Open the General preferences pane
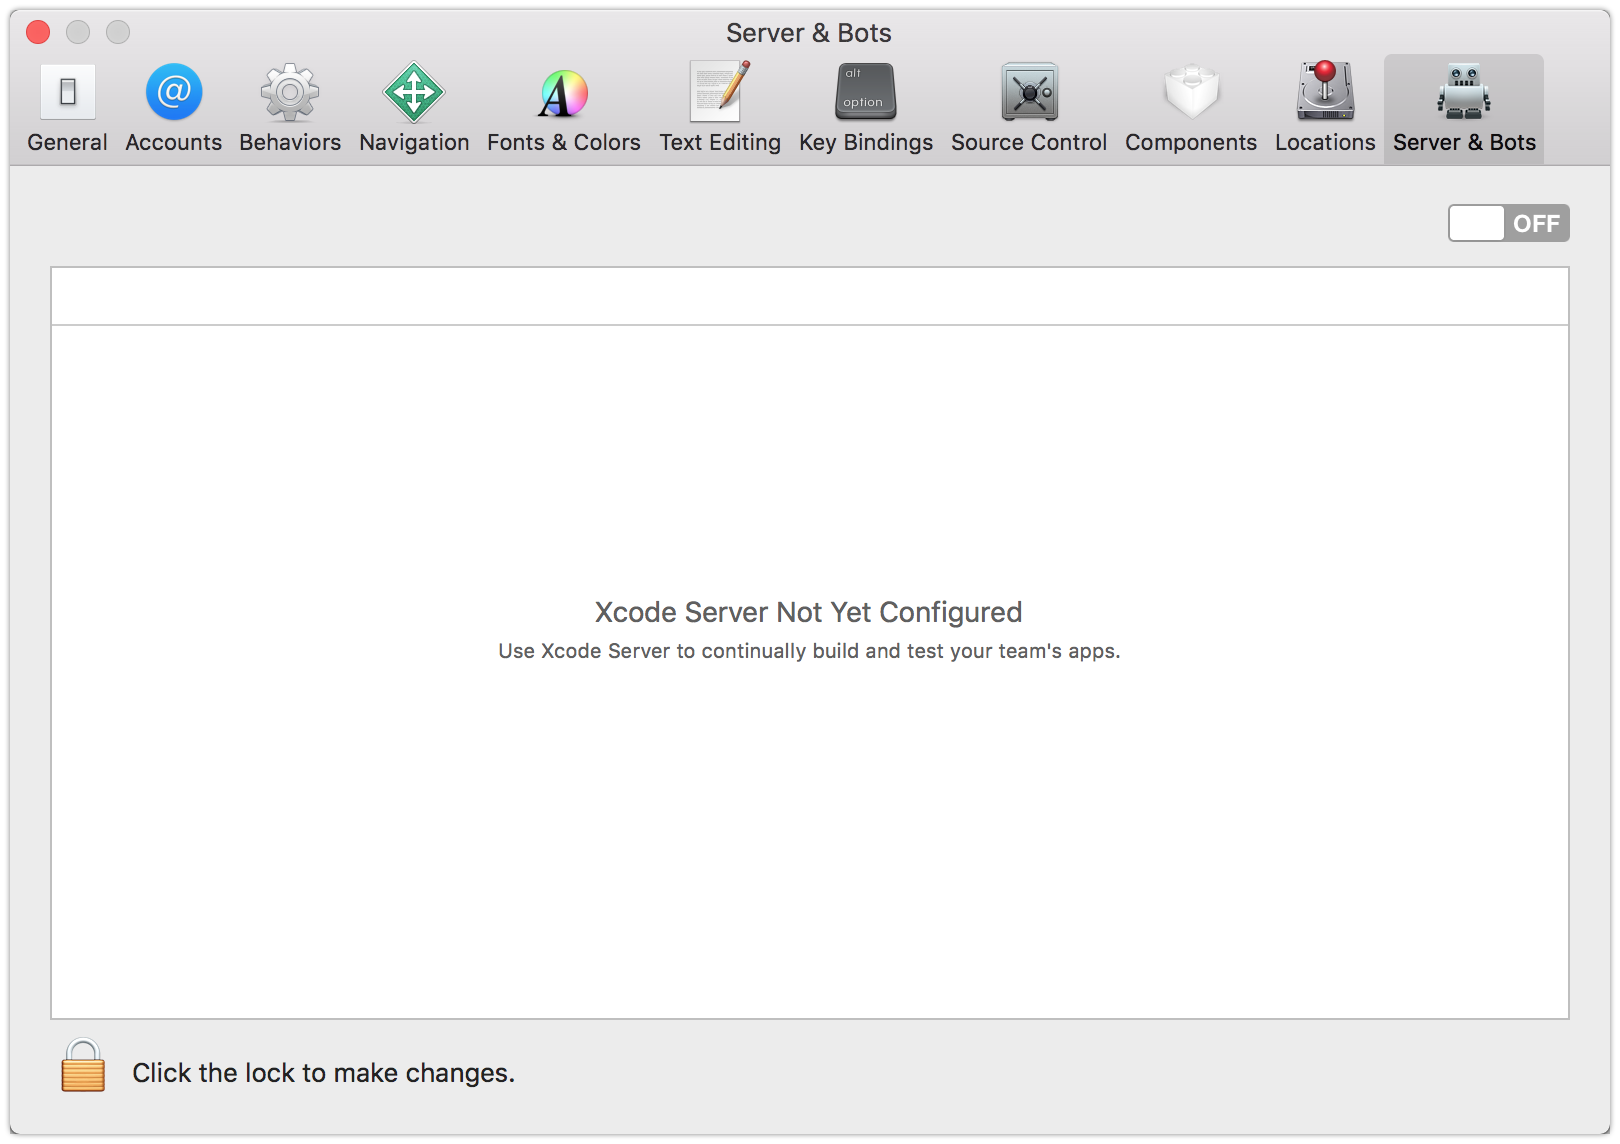The width and height of the screenshot is (1620, 1144). [67, 109]
